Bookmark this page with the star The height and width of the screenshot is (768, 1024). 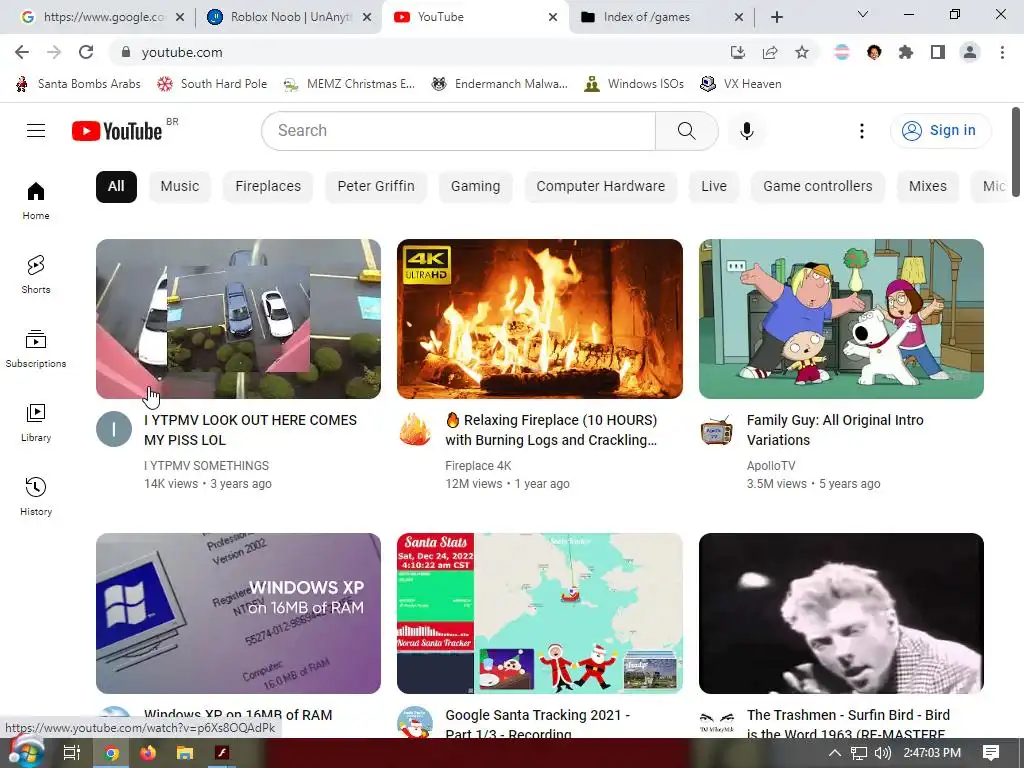pyautogui.click(x=802, y=52)
